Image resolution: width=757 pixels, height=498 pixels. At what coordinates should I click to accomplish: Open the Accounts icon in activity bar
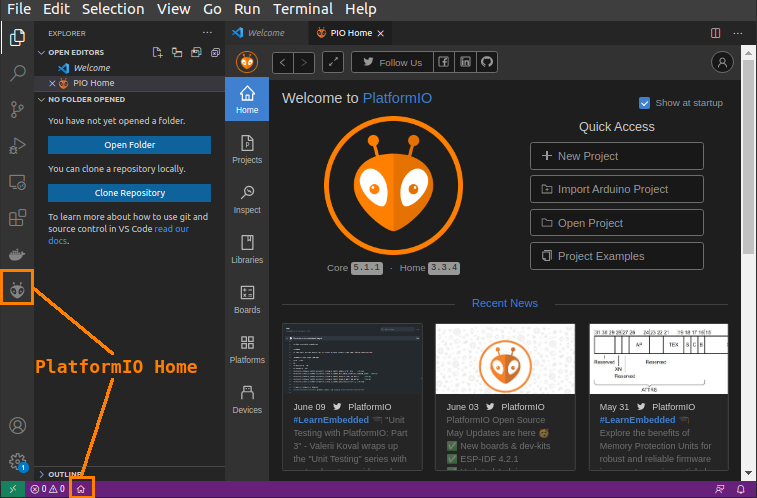pyautogui.click(x=17, y=426)
